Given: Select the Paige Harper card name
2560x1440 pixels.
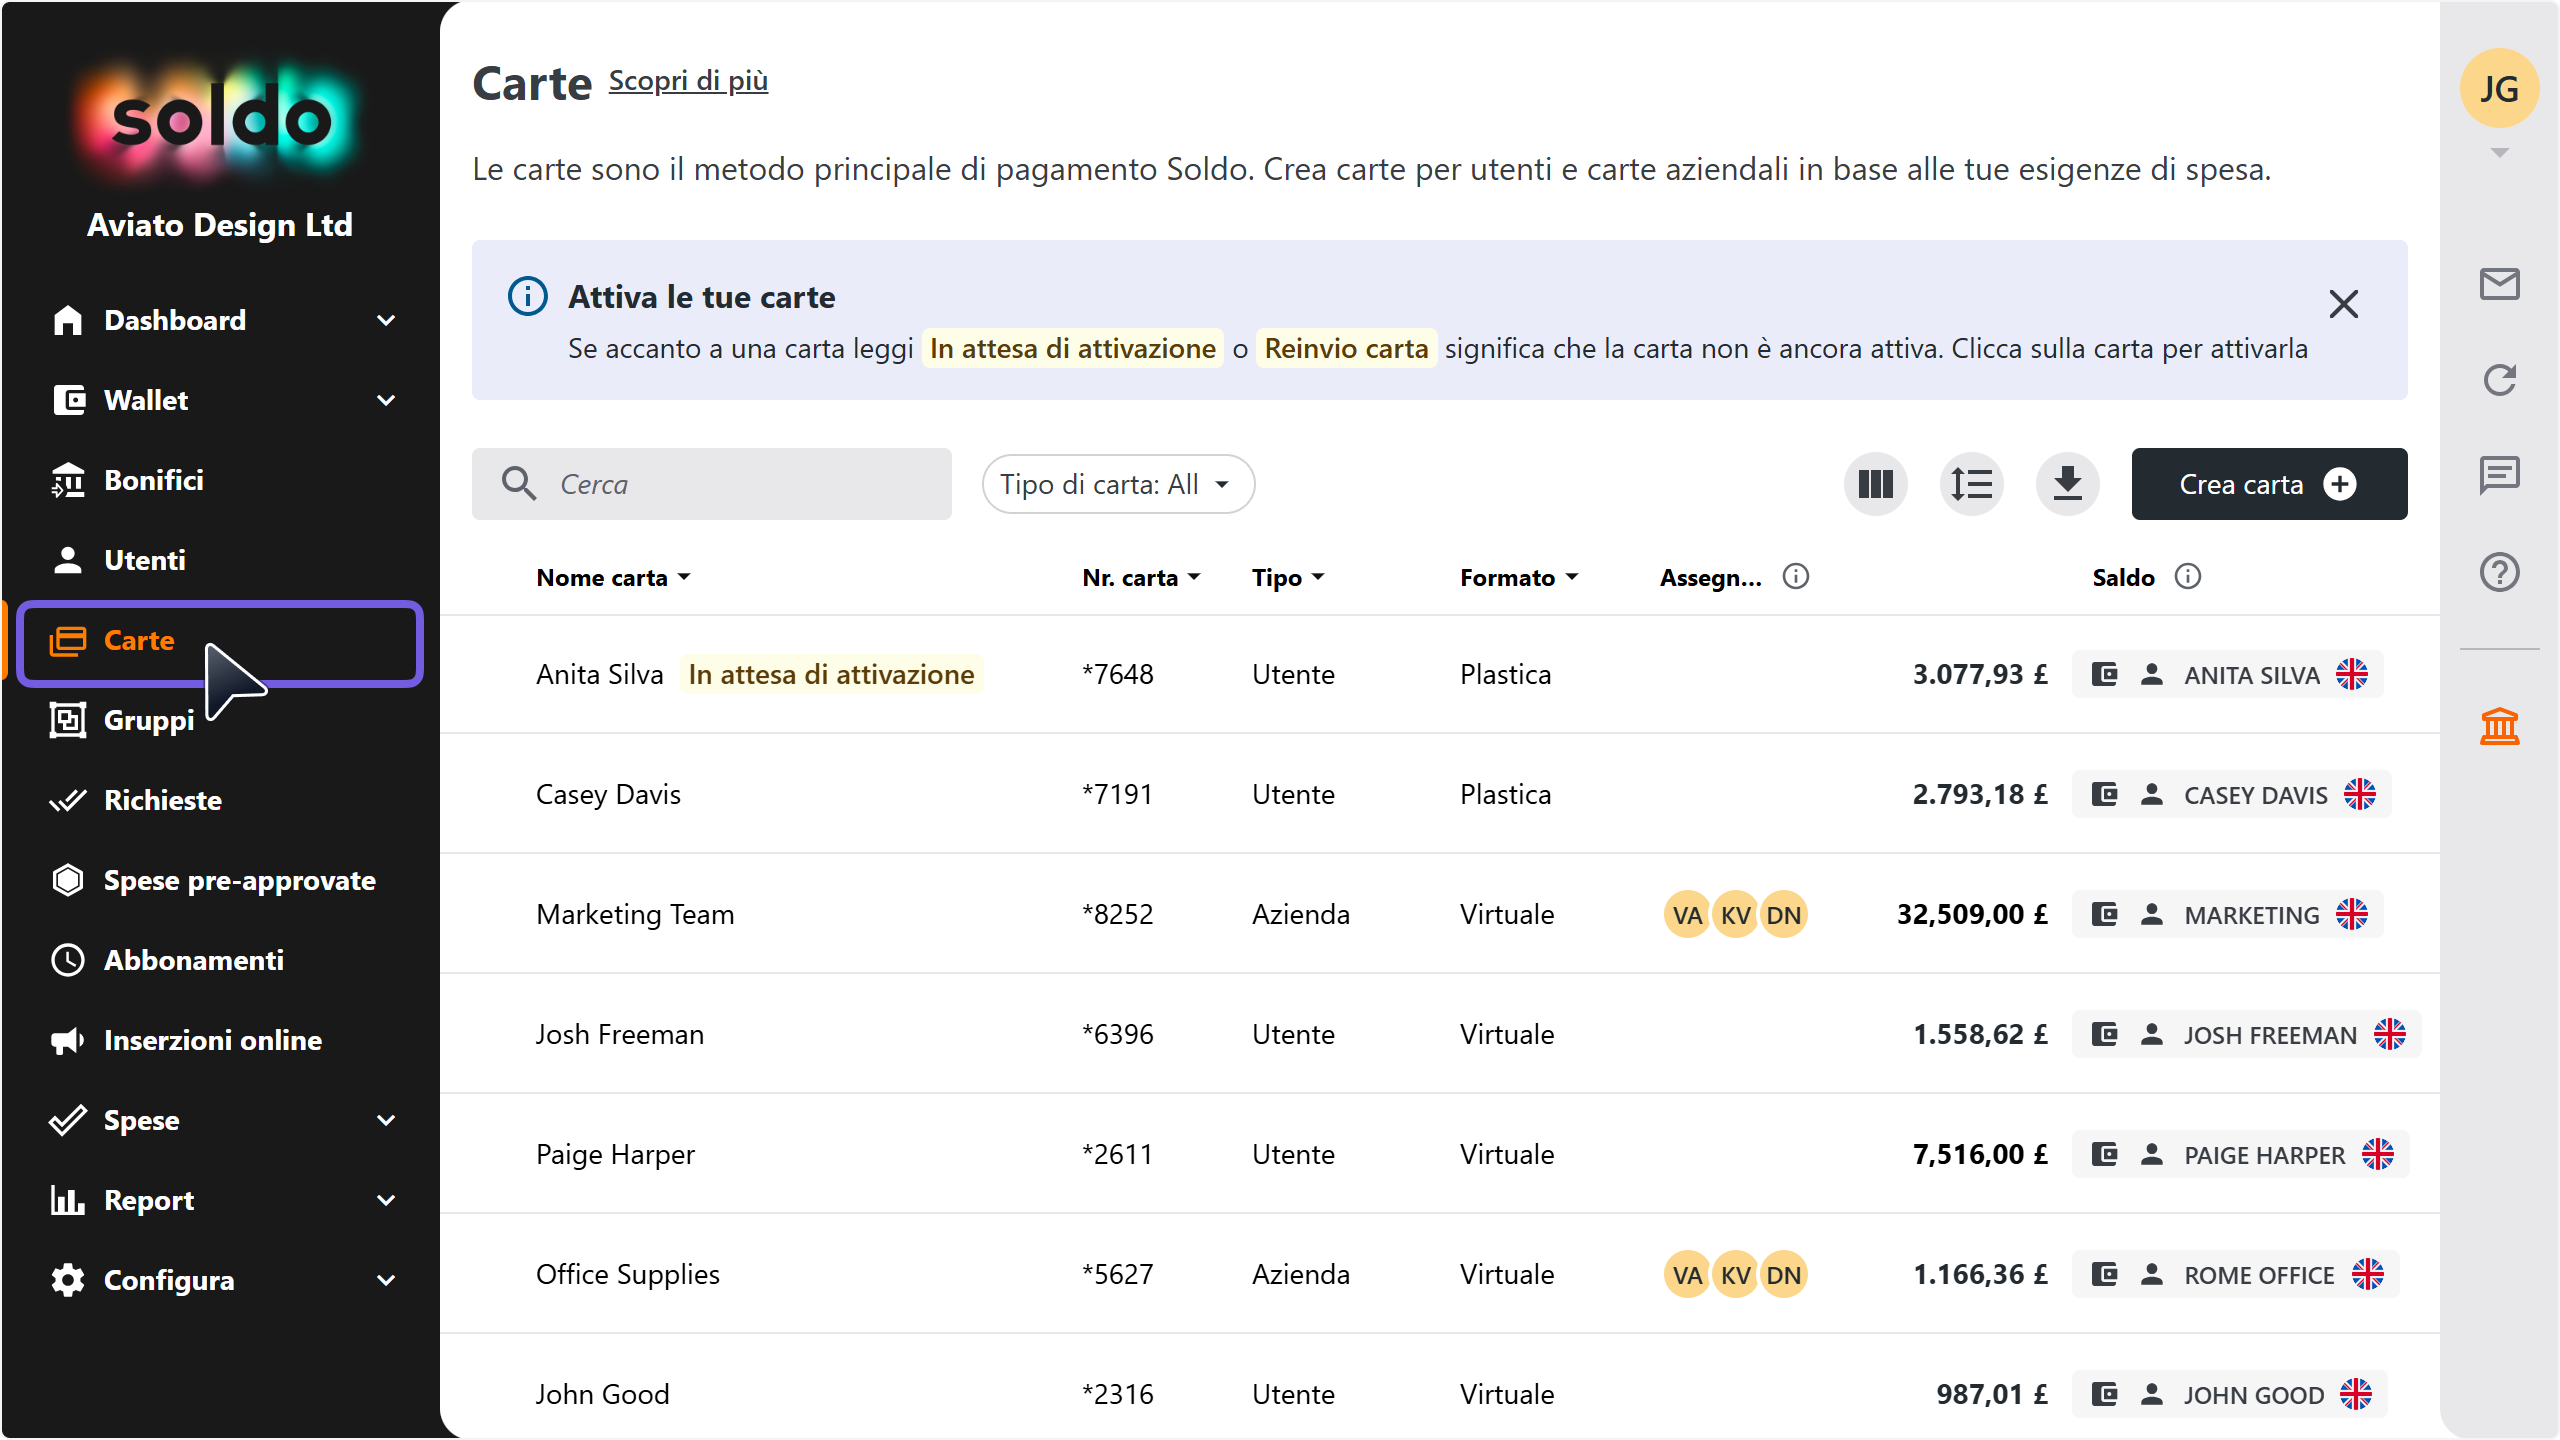Looking at the screenshot, I should tap(615, 1154).
